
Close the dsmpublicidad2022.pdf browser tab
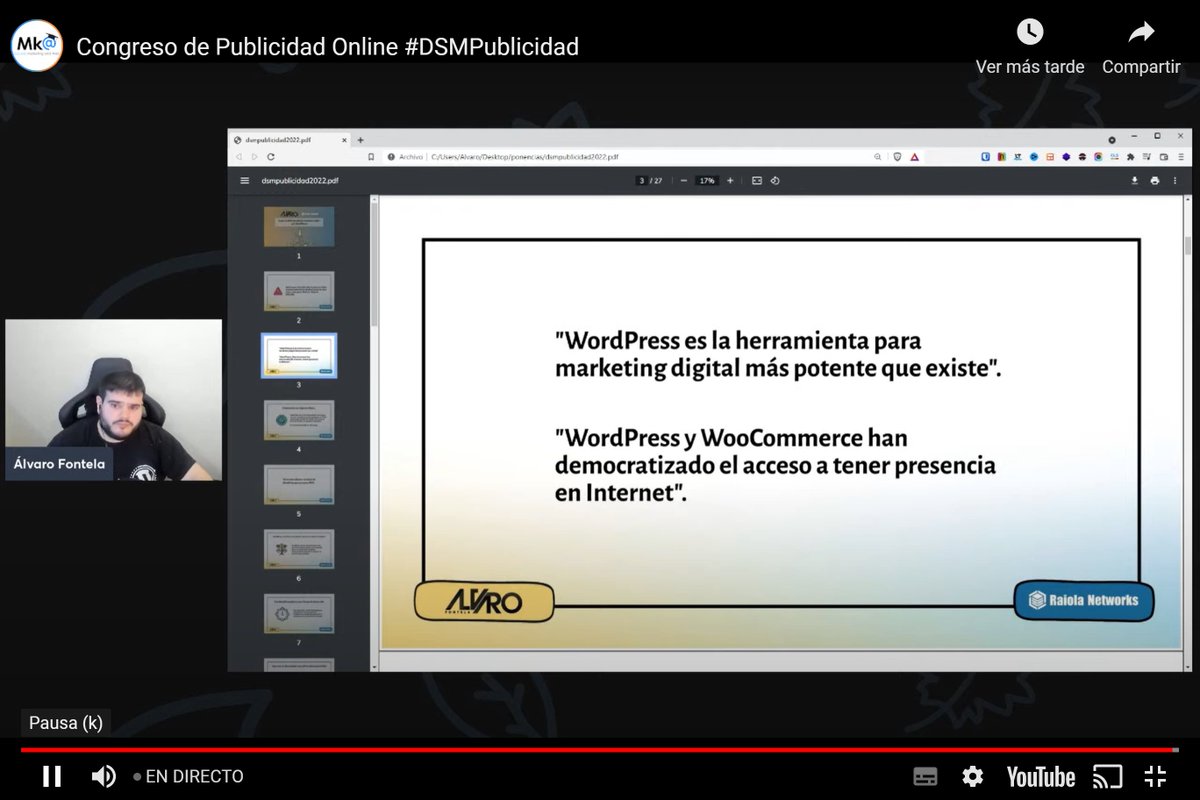point(344,140)
